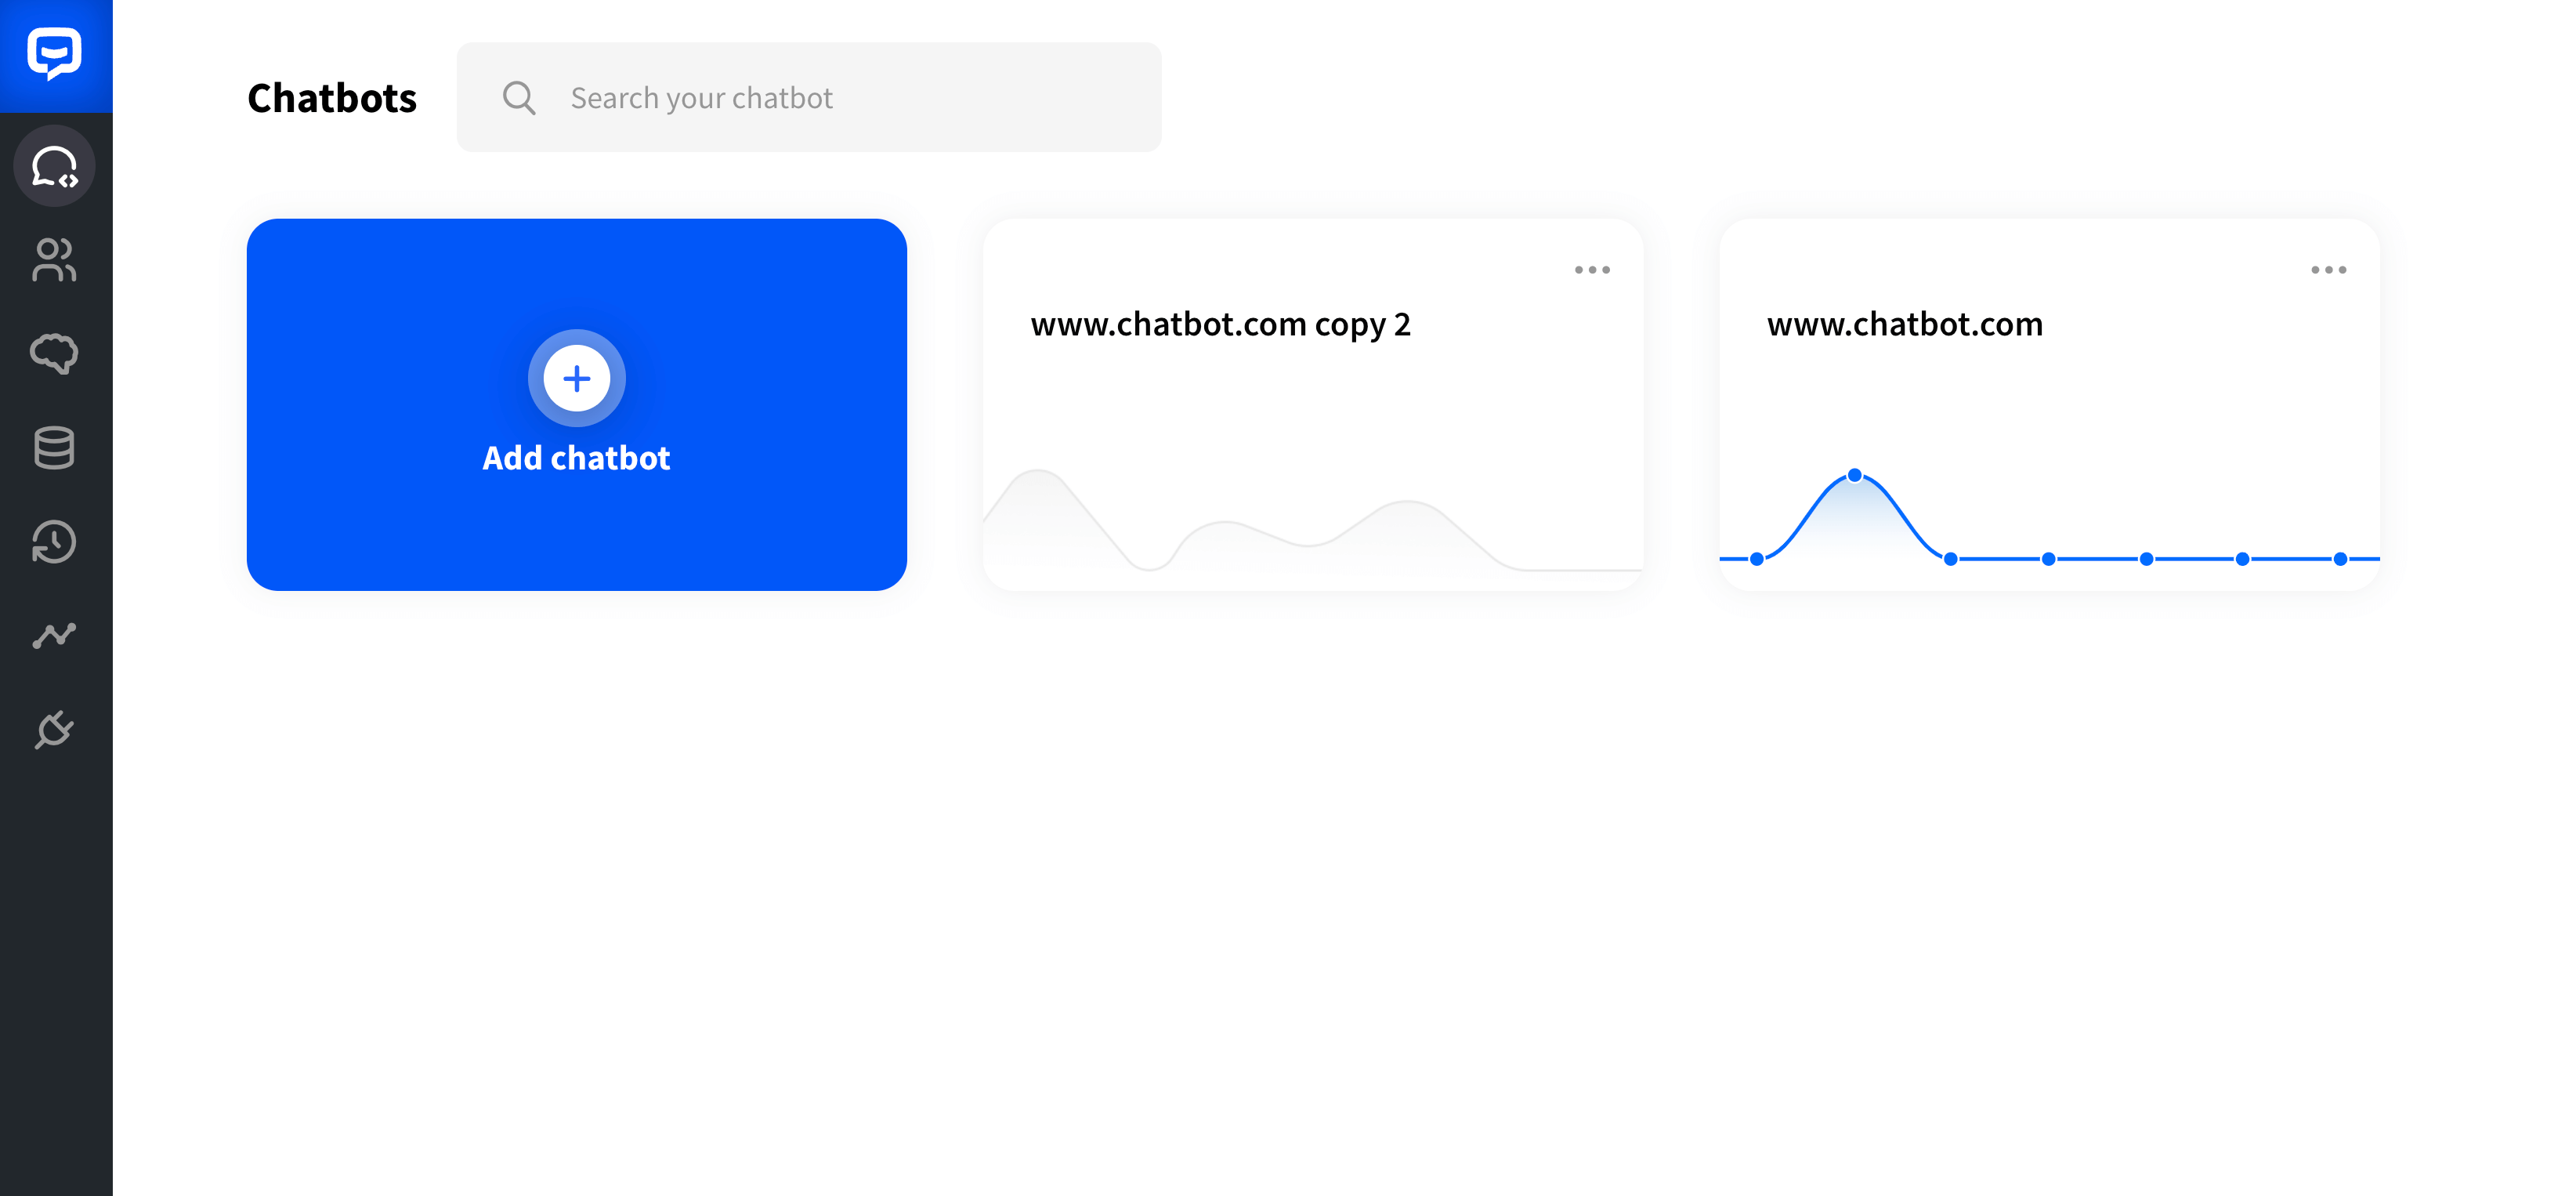
Task: Click the peak point on blue chart
Action: tap(1855, 475)
